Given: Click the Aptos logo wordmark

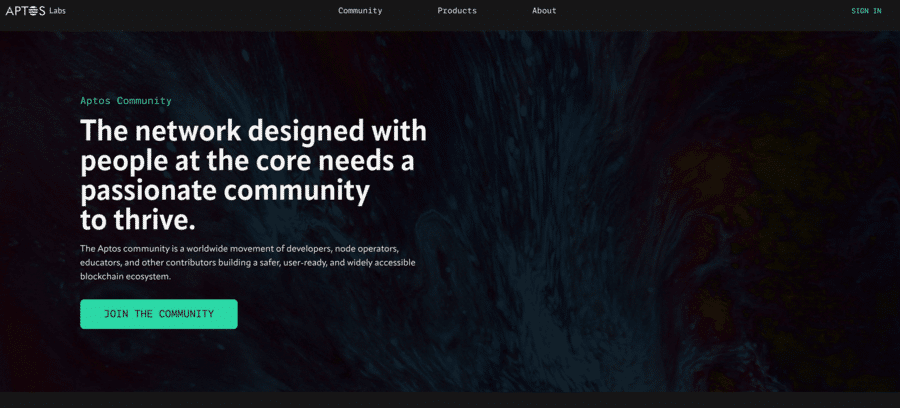Looking at the screenshot, I should point(25,10).
